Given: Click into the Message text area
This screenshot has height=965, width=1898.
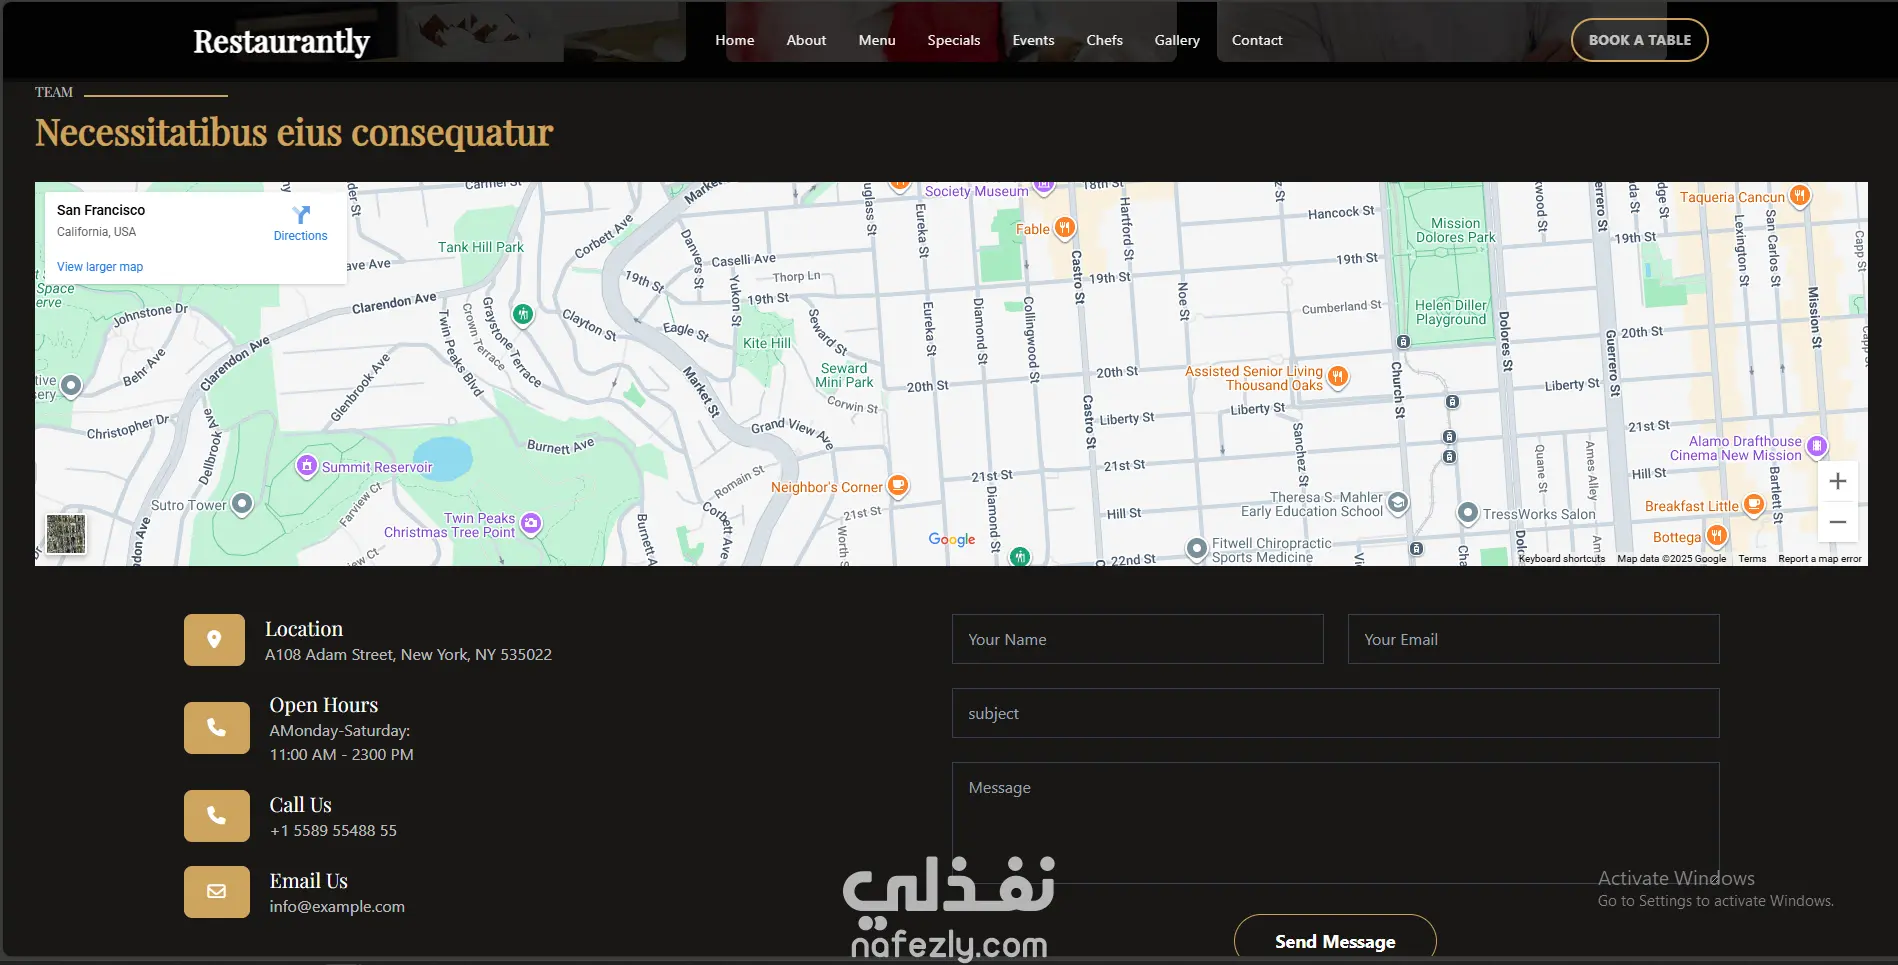Looking at the screenshot, I should coord(1336,823).
